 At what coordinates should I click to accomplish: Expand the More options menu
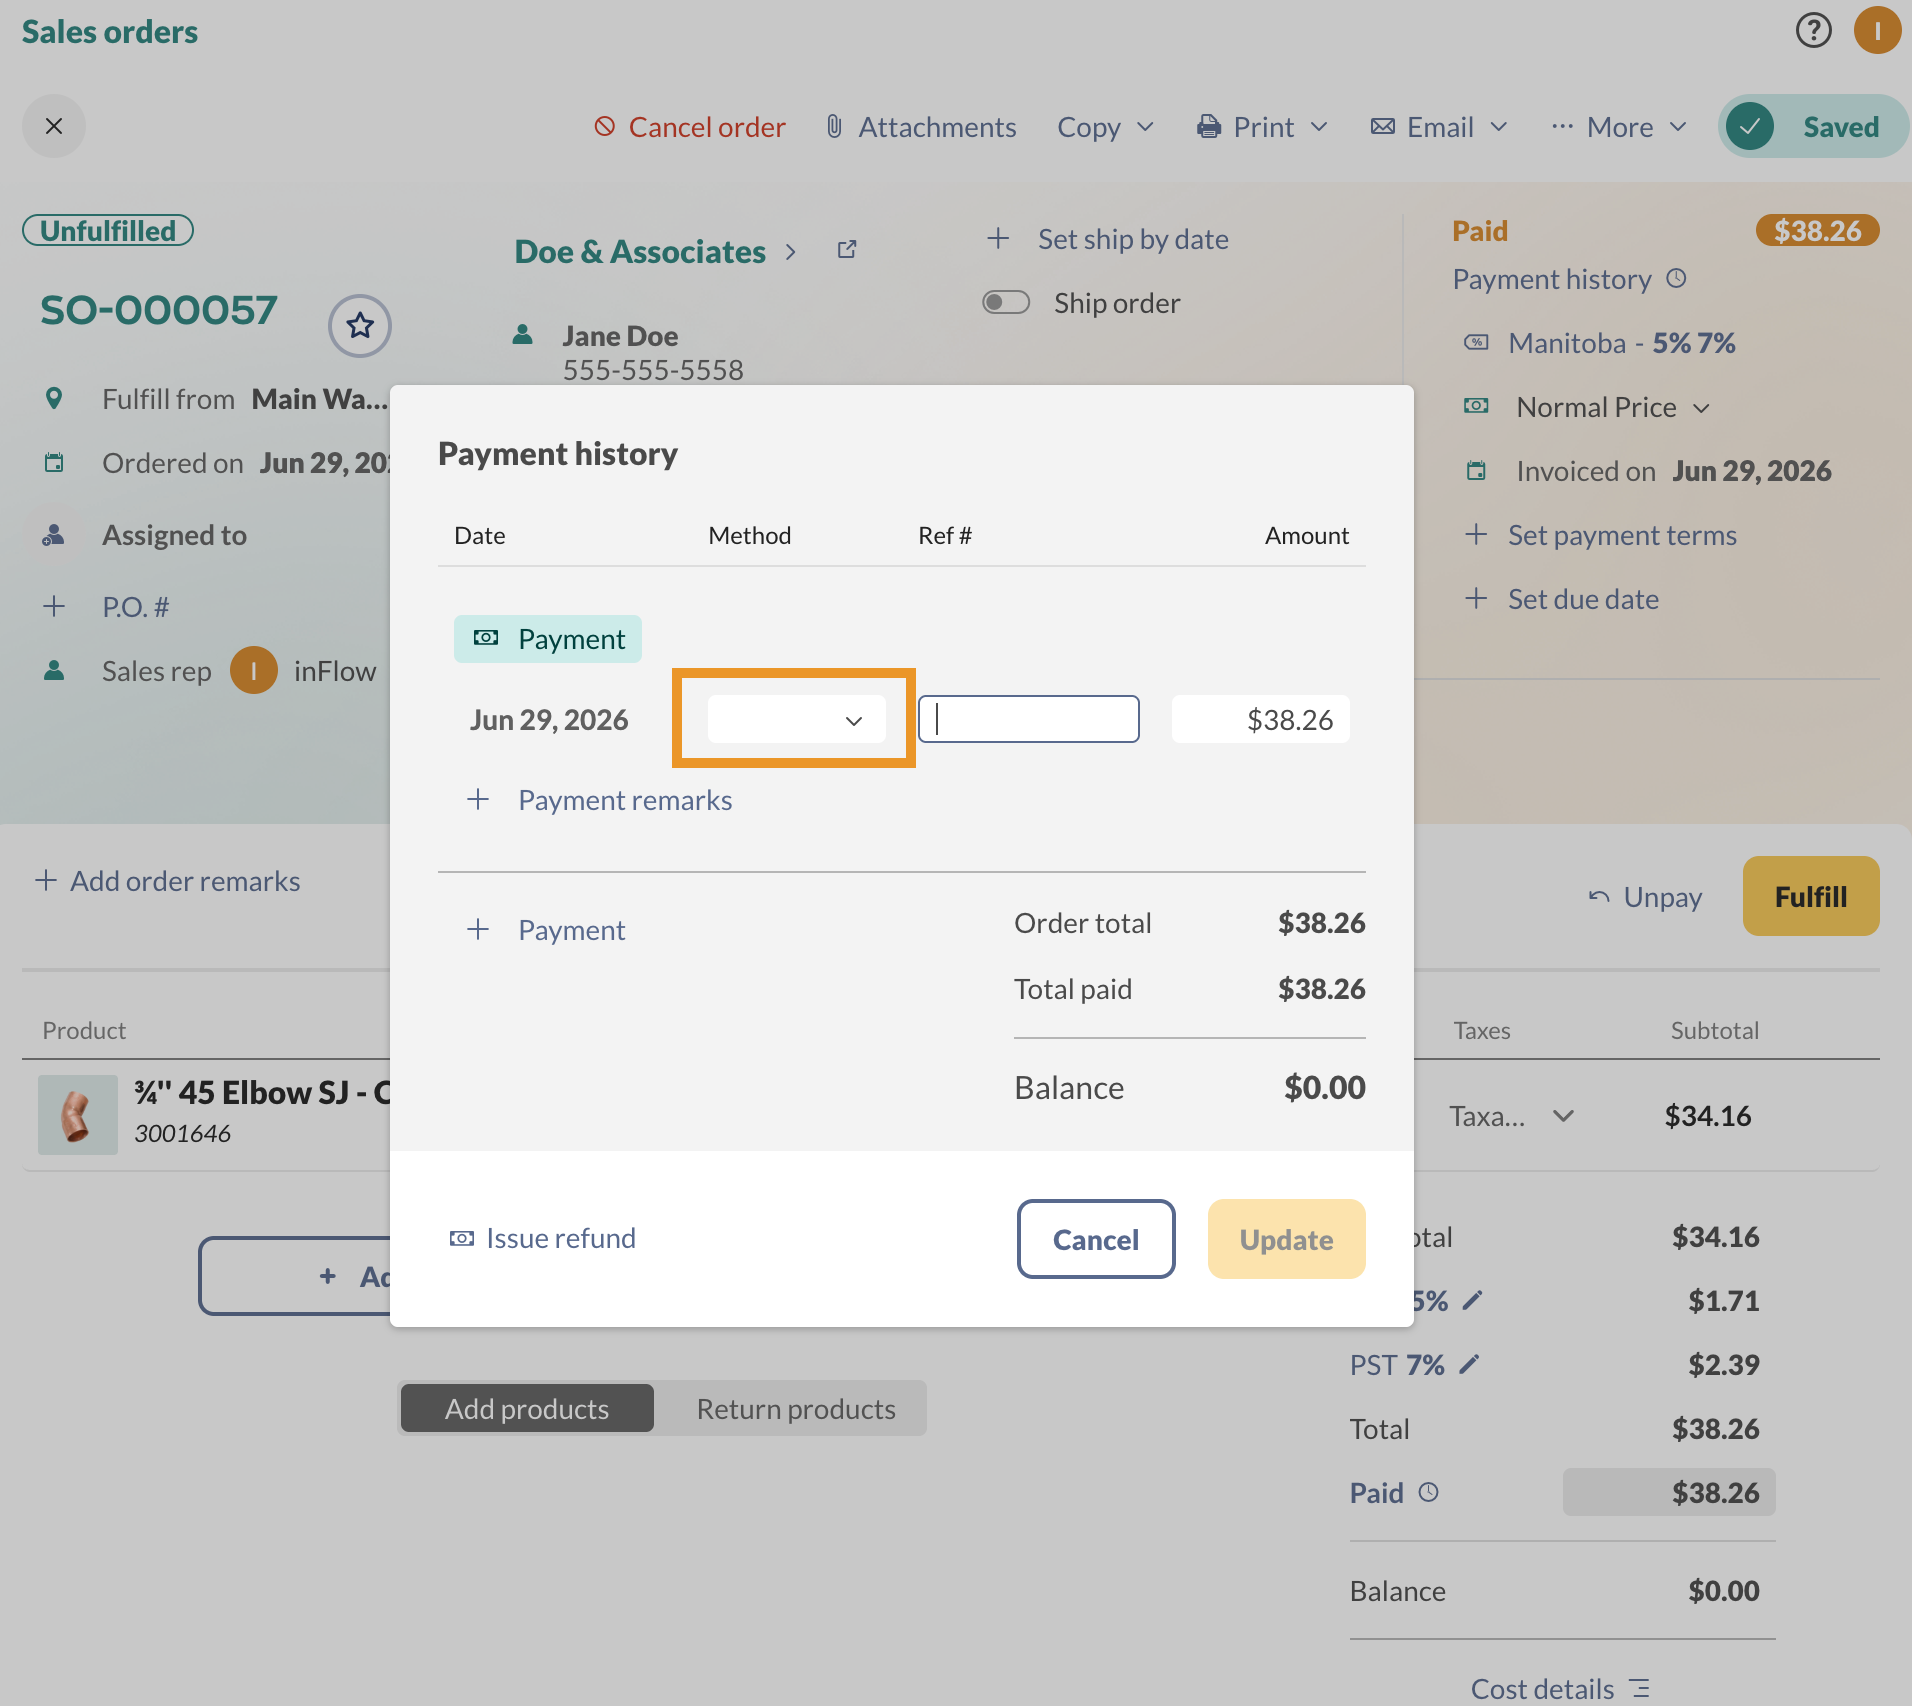tap(1619, 127)
